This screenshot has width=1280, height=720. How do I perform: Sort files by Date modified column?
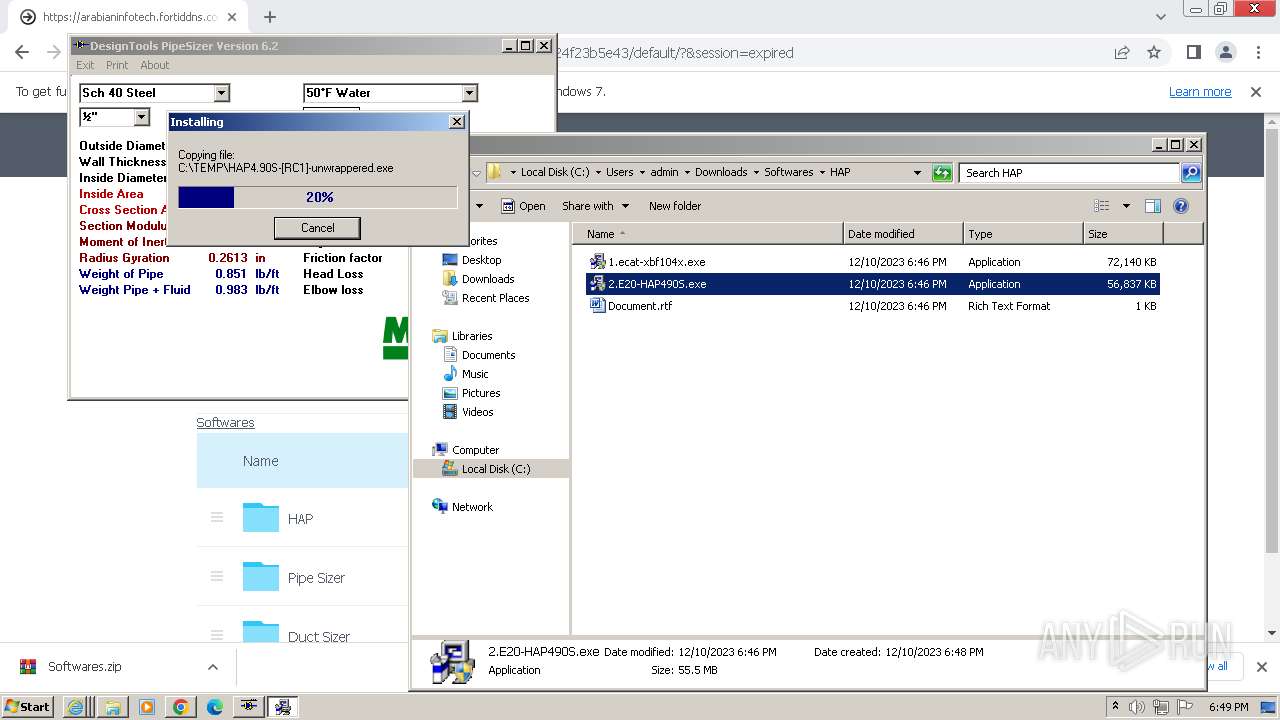pos(903,234)
